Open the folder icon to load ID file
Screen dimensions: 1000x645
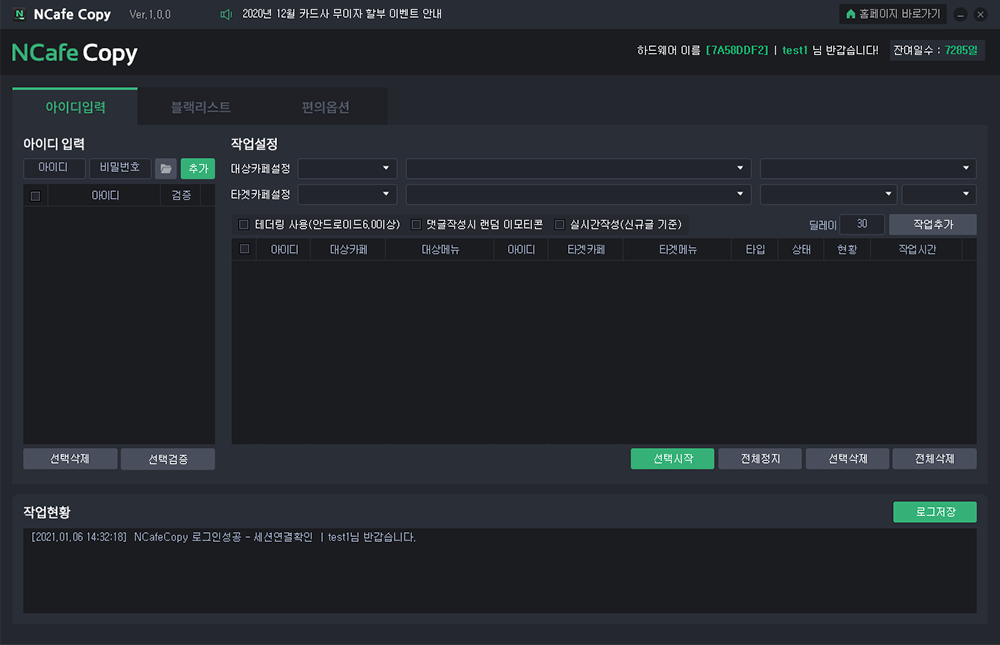pos(166,168)
